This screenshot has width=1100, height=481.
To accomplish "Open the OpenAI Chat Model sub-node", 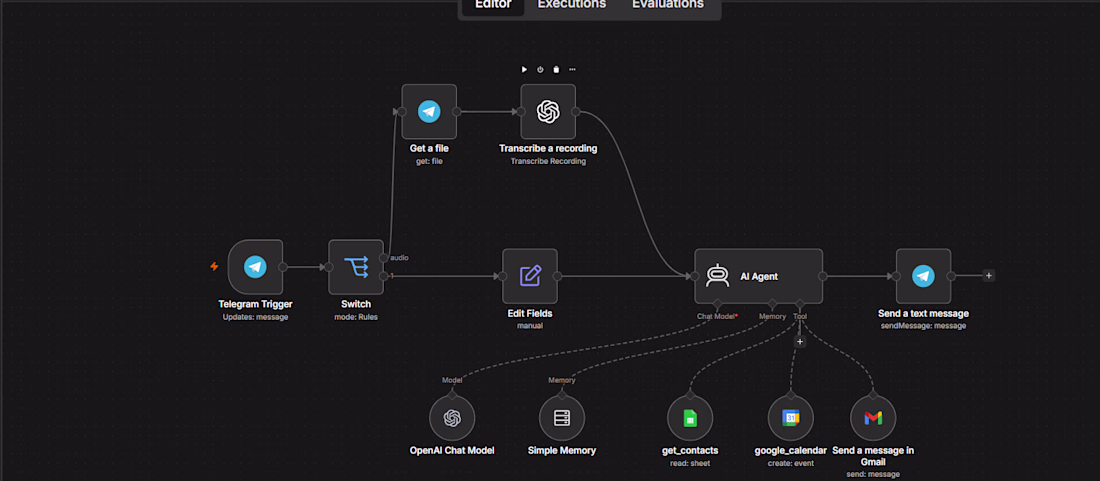I will [x=452, y=419].
